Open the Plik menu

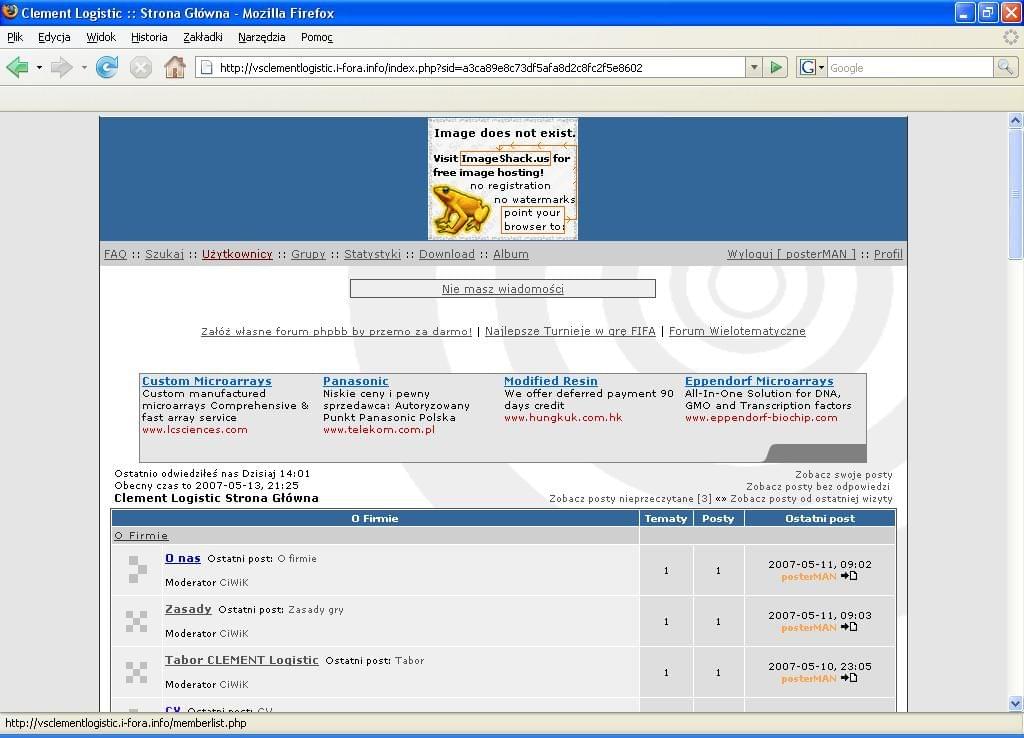[15, 37]
